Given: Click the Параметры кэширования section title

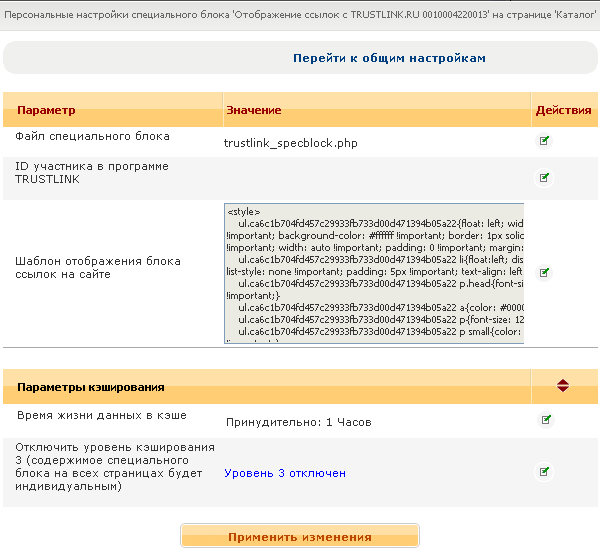Looking at the screenshot, I should click(x=91, y=386).
